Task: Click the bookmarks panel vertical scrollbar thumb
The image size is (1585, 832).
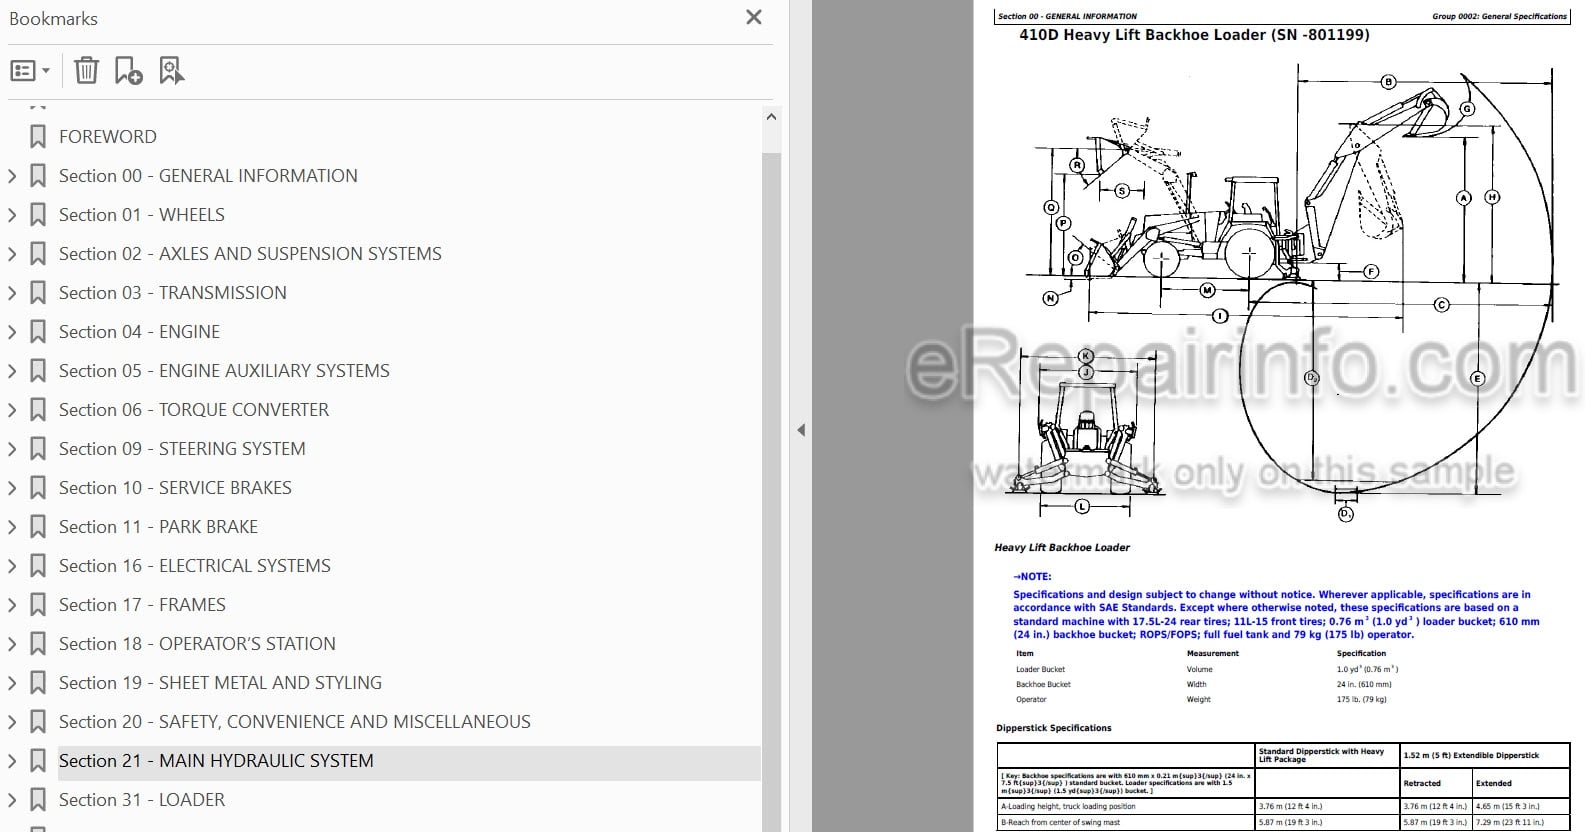Action: click(x=771, y=490)
